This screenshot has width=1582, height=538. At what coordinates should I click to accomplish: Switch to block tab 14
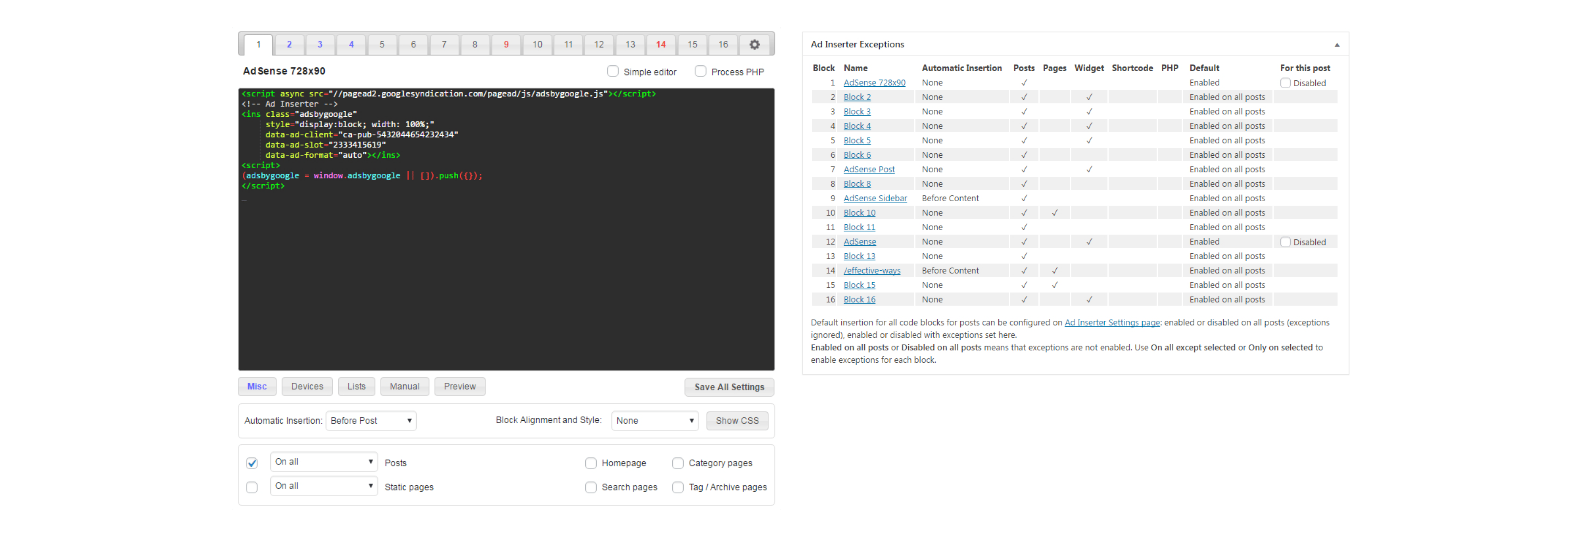pyautogui.click(x=661, y=45)
